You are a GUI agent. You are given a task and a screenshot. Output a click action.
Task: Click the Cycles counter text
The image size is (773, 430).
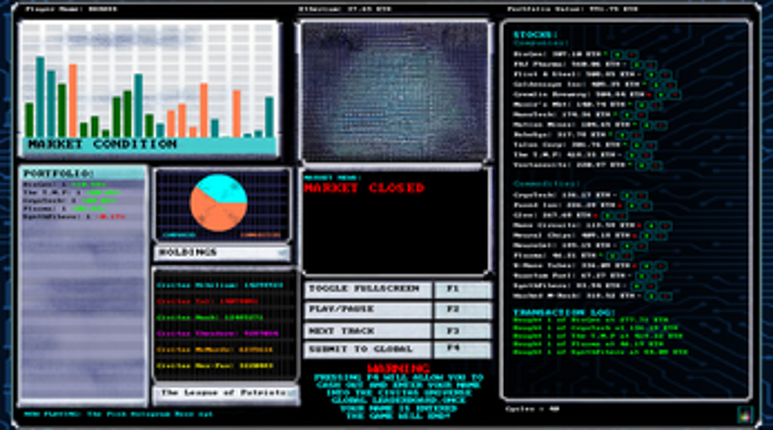tap(532, 409)
